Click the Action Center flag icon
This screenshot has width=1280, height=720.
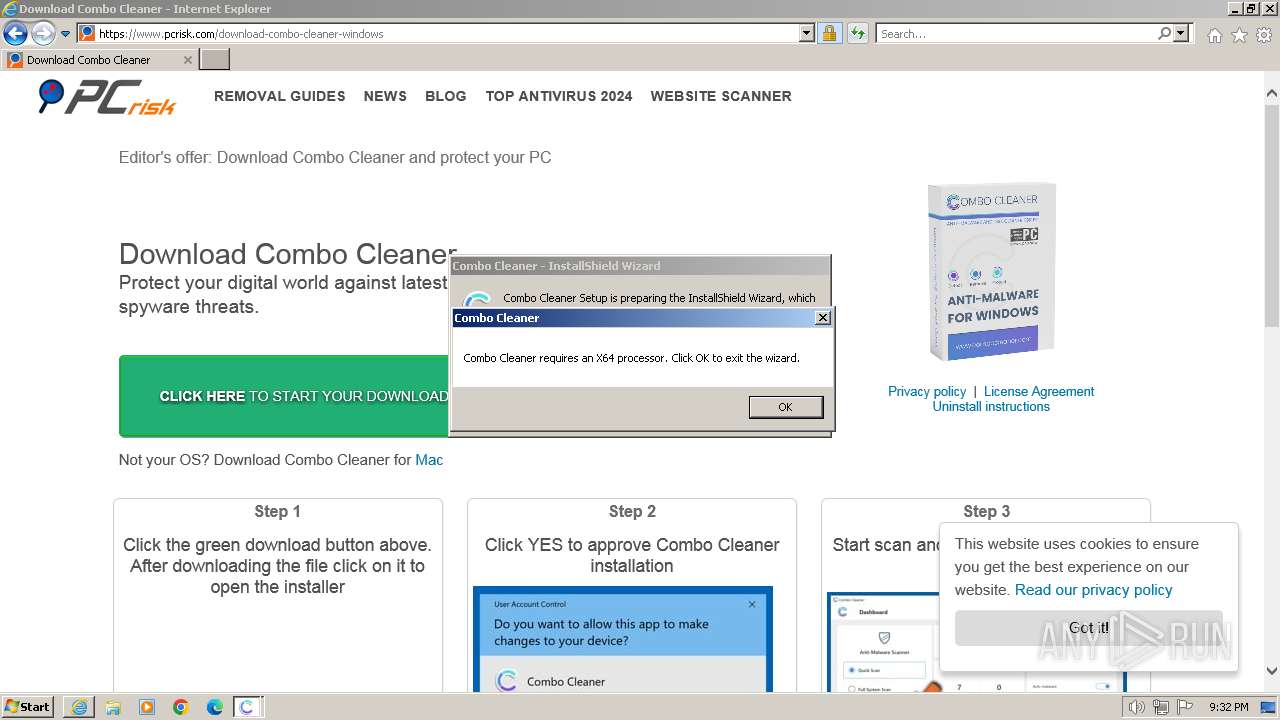1184,707
